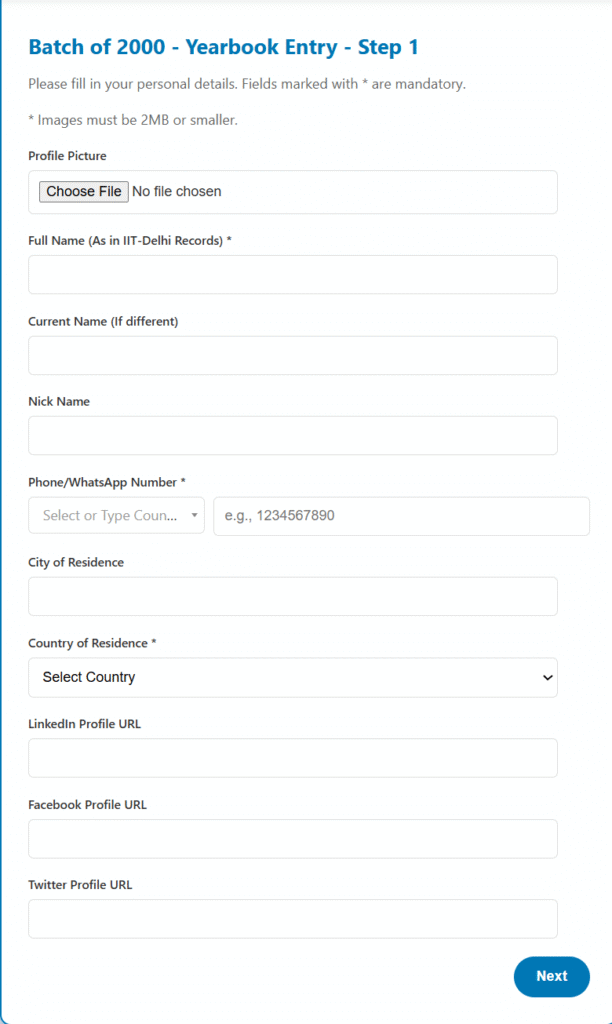The height and width of the screenshot is (1024, 612).
Task: Open the country code combo box
Action: tap(110, 516)
